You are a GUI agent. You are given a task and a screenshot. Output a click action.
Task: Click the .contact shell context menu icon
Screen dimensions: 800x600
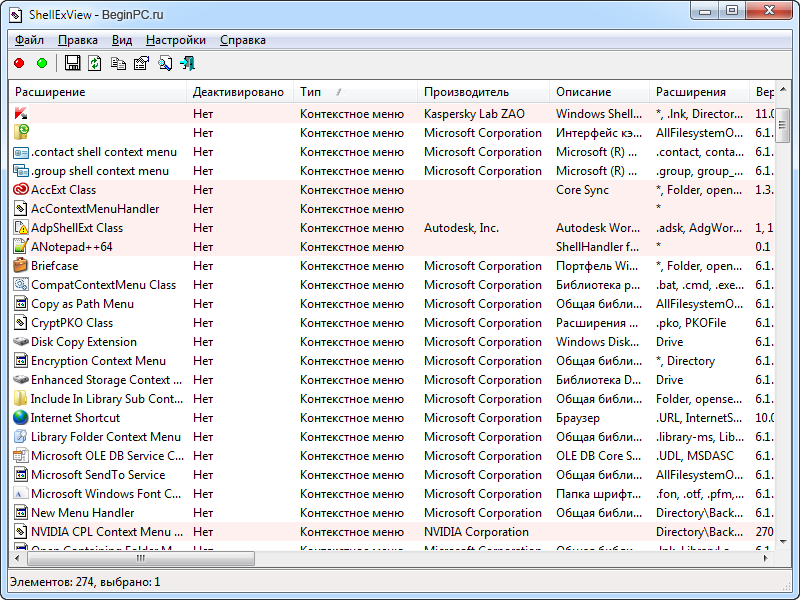click(x=21, y=152)
